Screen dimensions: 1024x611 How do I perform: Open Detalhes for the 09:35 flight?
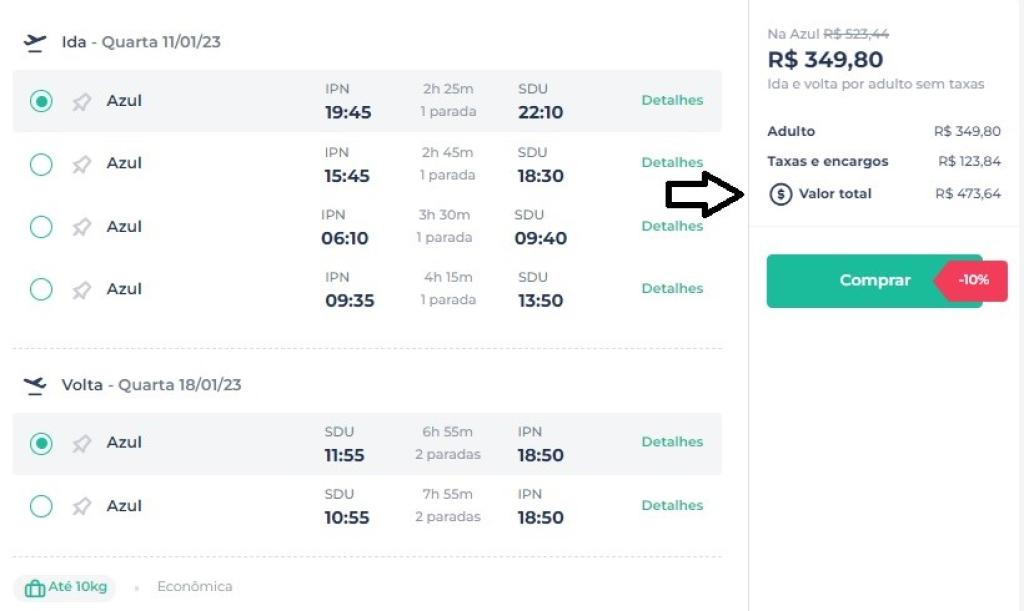672,288
